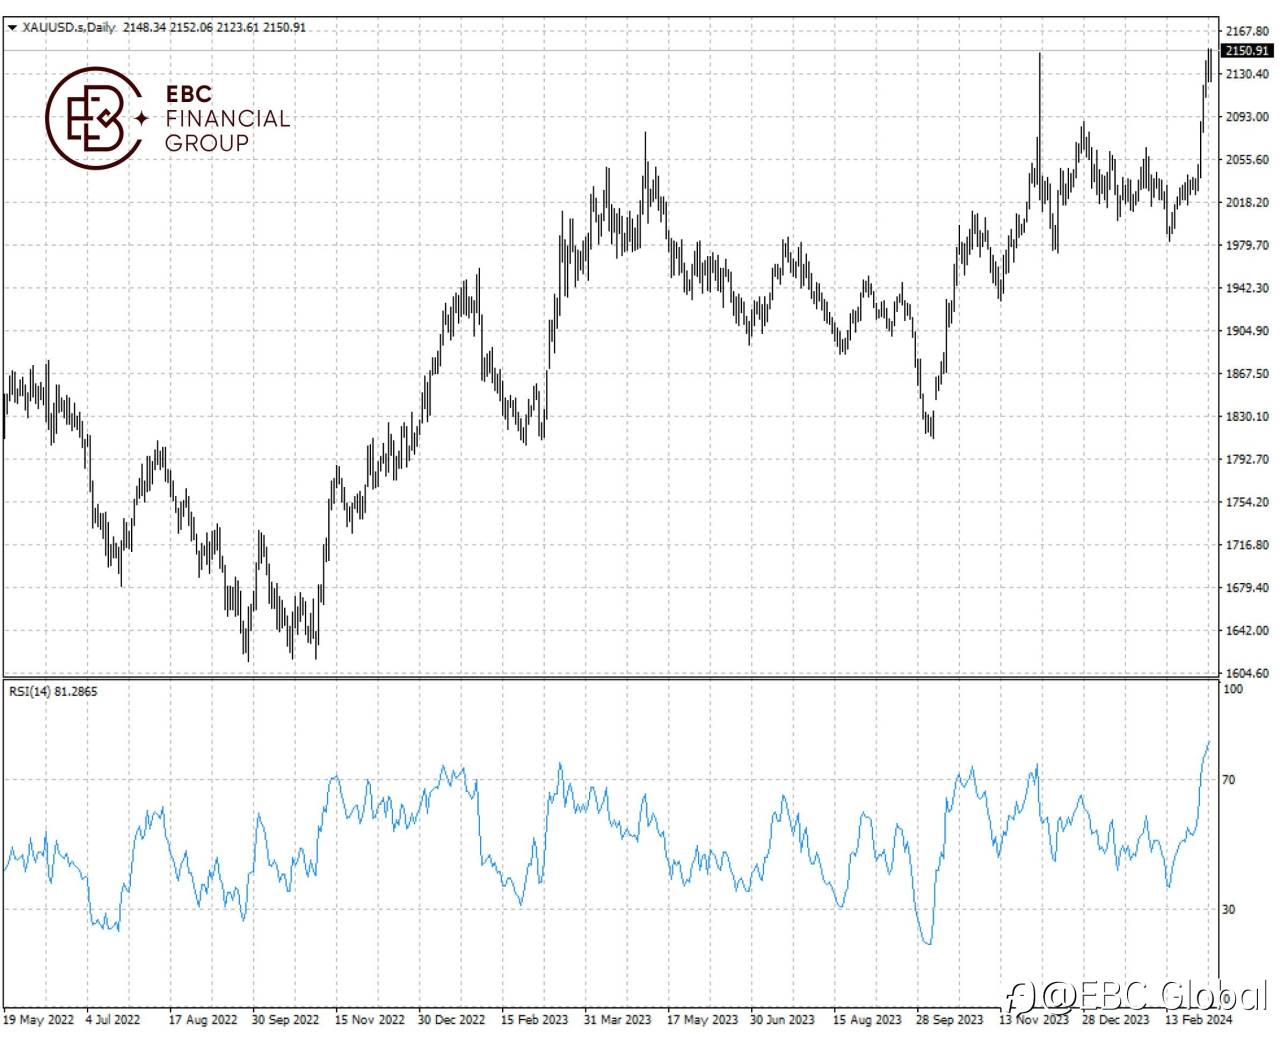Click the 1979.70 price axis label

[x=1247, y=246]
